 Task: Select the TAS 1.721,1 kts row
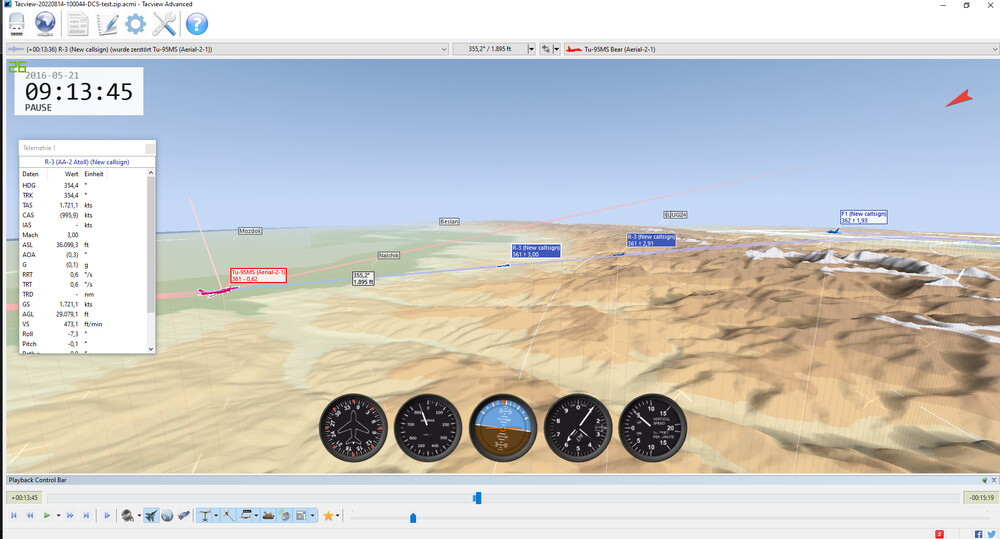click(83, 205)
